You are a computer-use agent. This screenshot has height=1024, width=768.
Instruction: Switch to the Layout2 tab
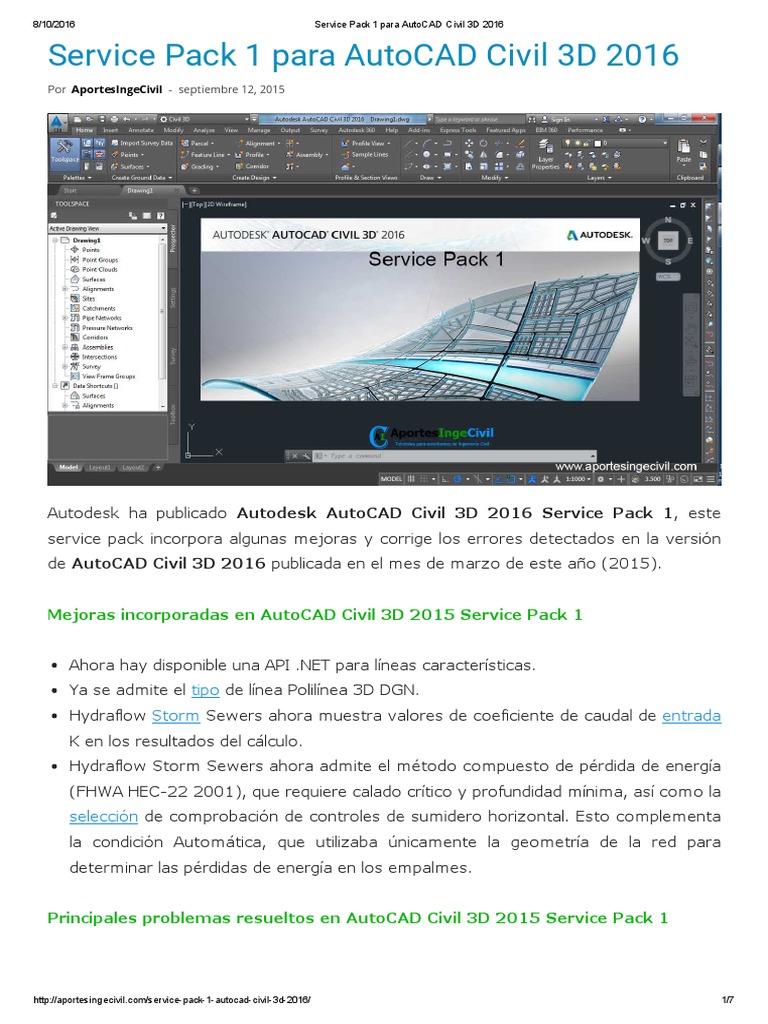pos(133,468)
